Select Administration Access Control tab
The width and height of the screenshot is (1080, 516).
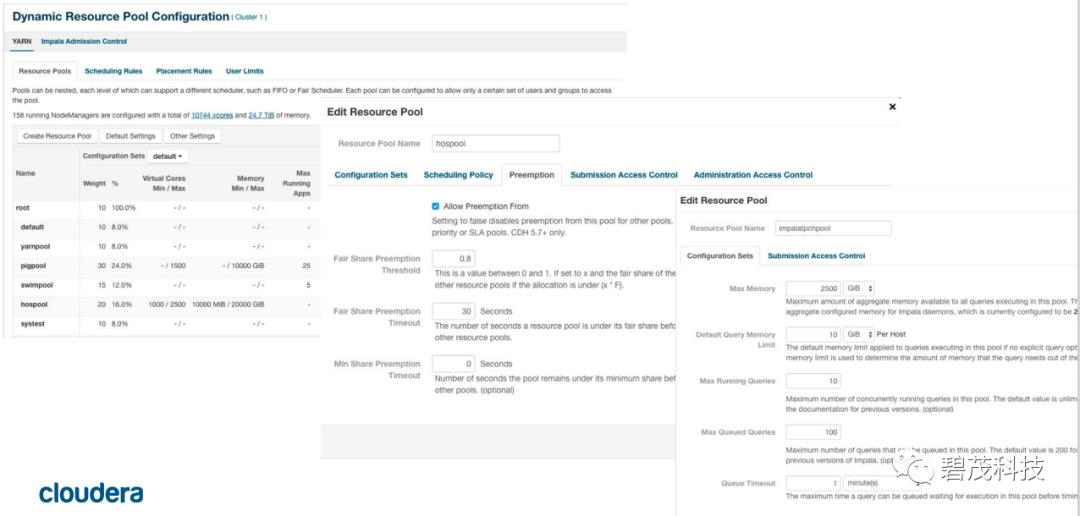coord(753,175)
